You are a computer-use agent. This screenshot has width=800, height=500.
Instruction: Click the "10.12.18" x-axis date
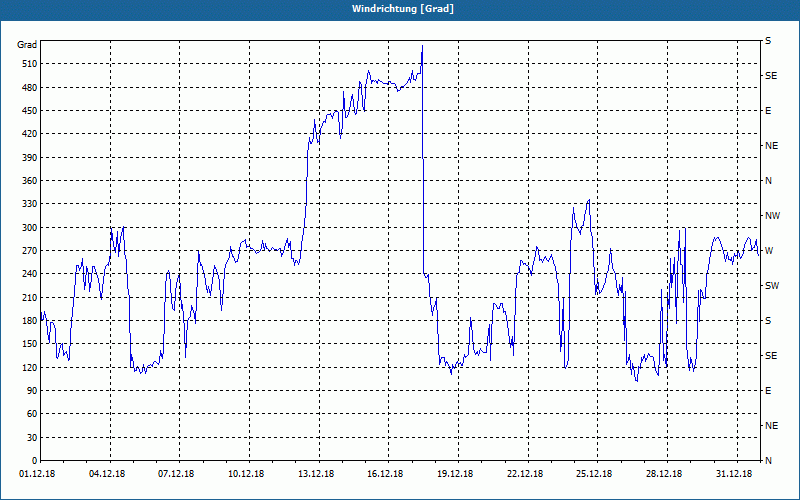click(x=246, y=474)
